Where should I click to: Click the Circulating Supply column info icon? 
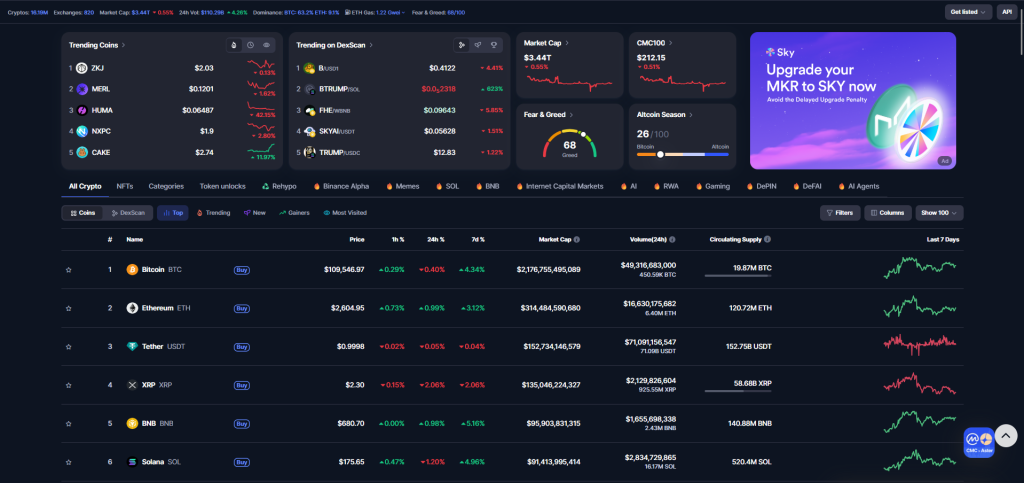coord(767,240)
